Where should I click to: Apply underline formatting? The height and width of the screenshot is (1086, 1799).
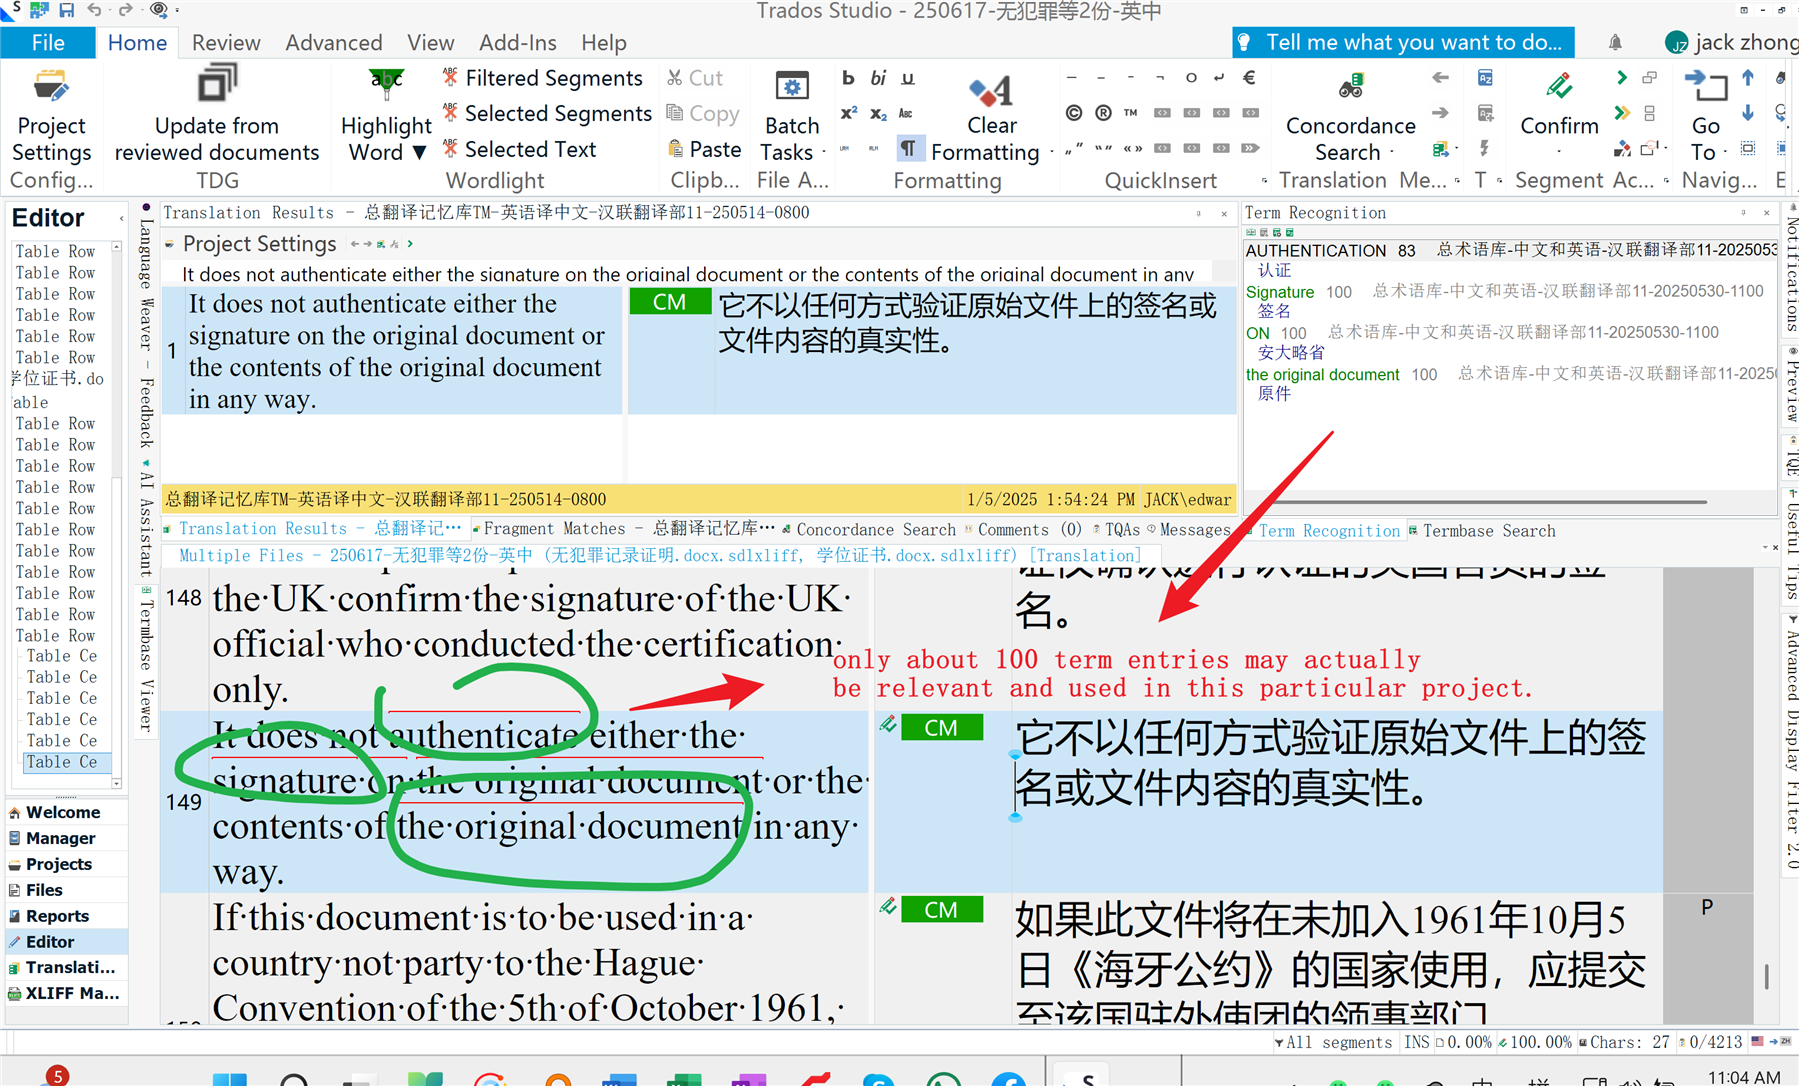click(908, 78)
